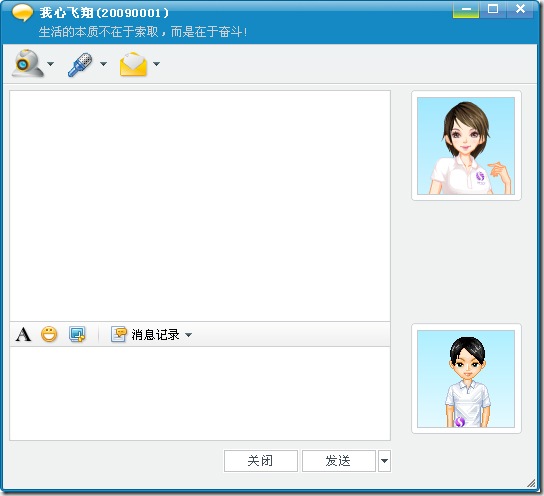The height and width of the screenshot is (496, 544).
Task: Click the contact's female avatar picture
Action: 466,146
